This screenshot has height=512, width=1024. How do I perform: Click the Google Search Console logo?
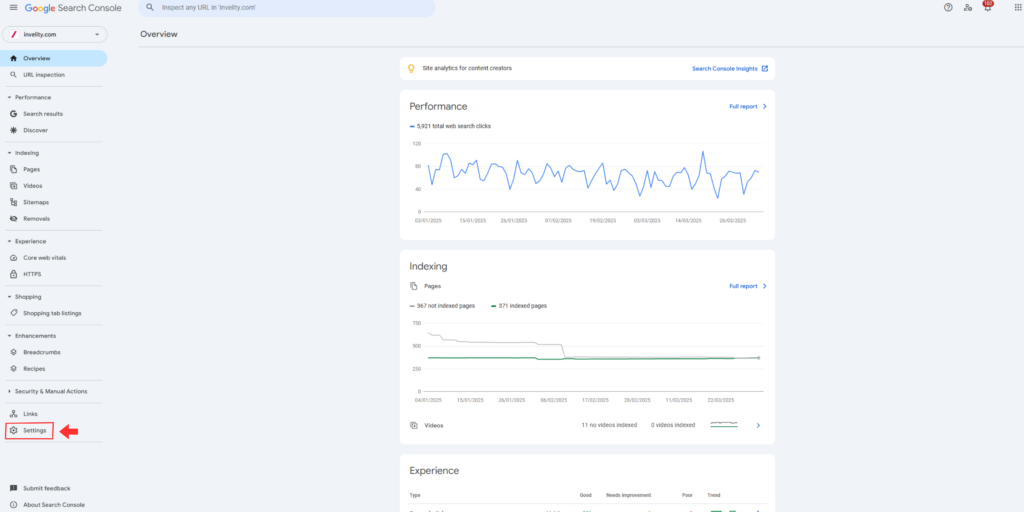pos(75,8)
